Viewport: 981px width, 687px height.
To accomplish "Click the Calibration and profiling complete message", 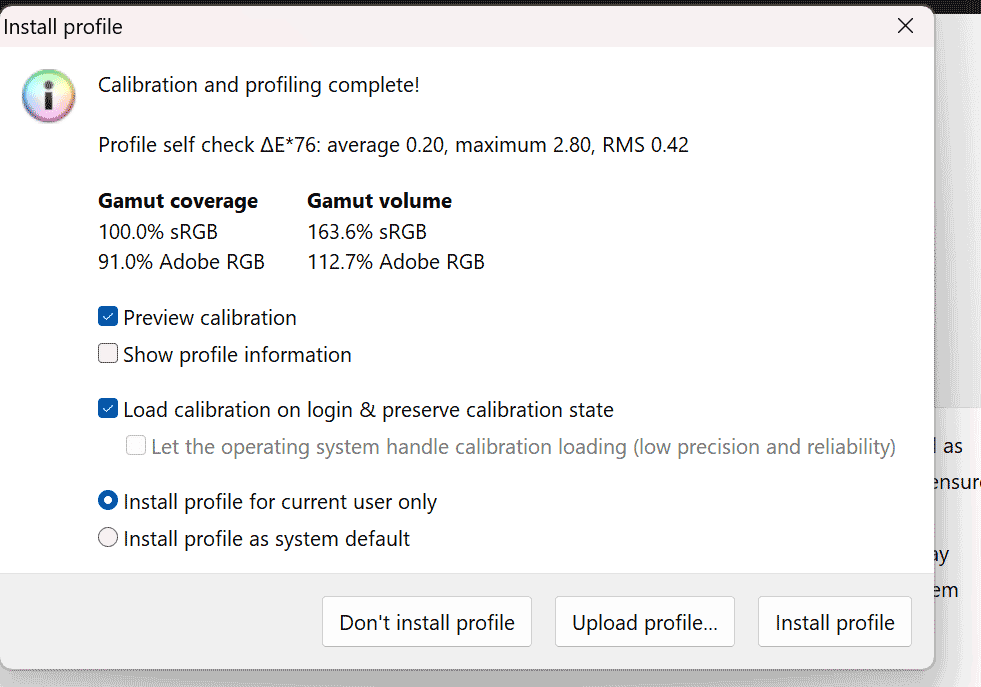I will click(x=258, y=85).
